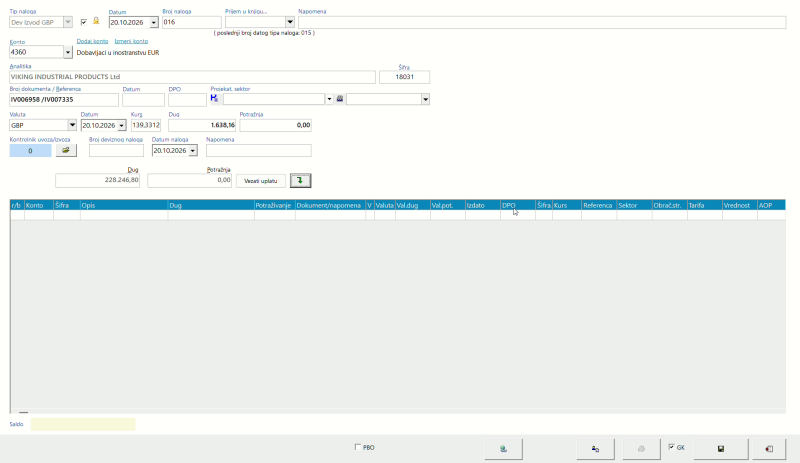Image resolution: width=800 pixels, height=463 pixels.
Task: Click the exit door icon button
Action: (x=769, y=449)
